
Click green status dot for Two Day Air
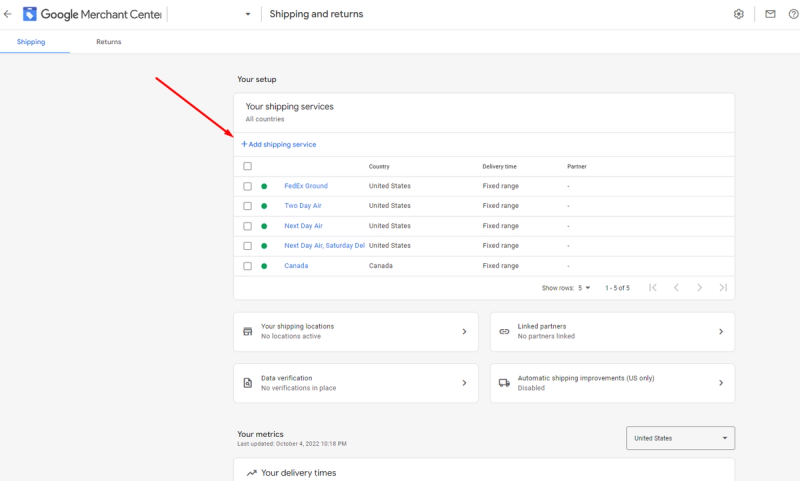point(264,206)
